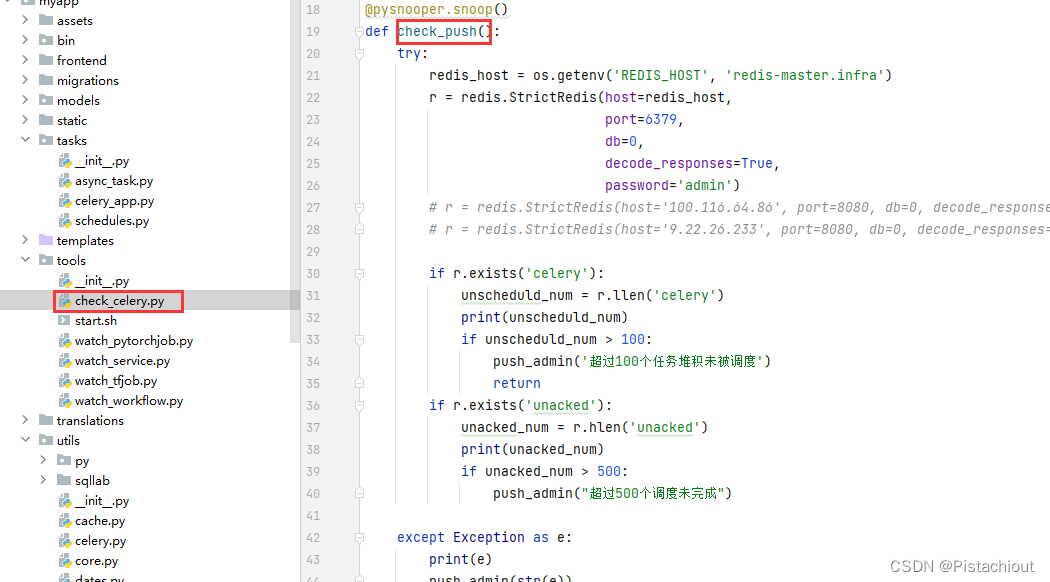Click the migrations folder icon
The image size is (1050, 582).
coord(46,80)
